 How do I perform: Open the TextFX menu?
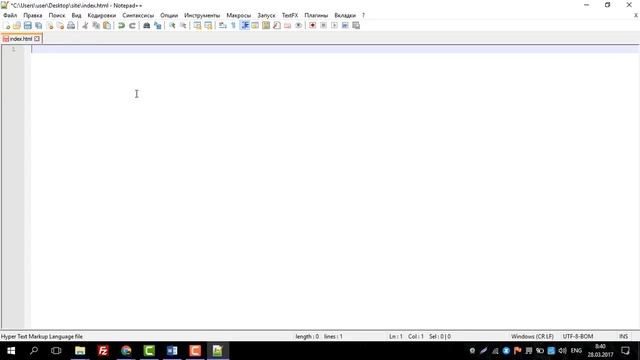tap(290, 15)
